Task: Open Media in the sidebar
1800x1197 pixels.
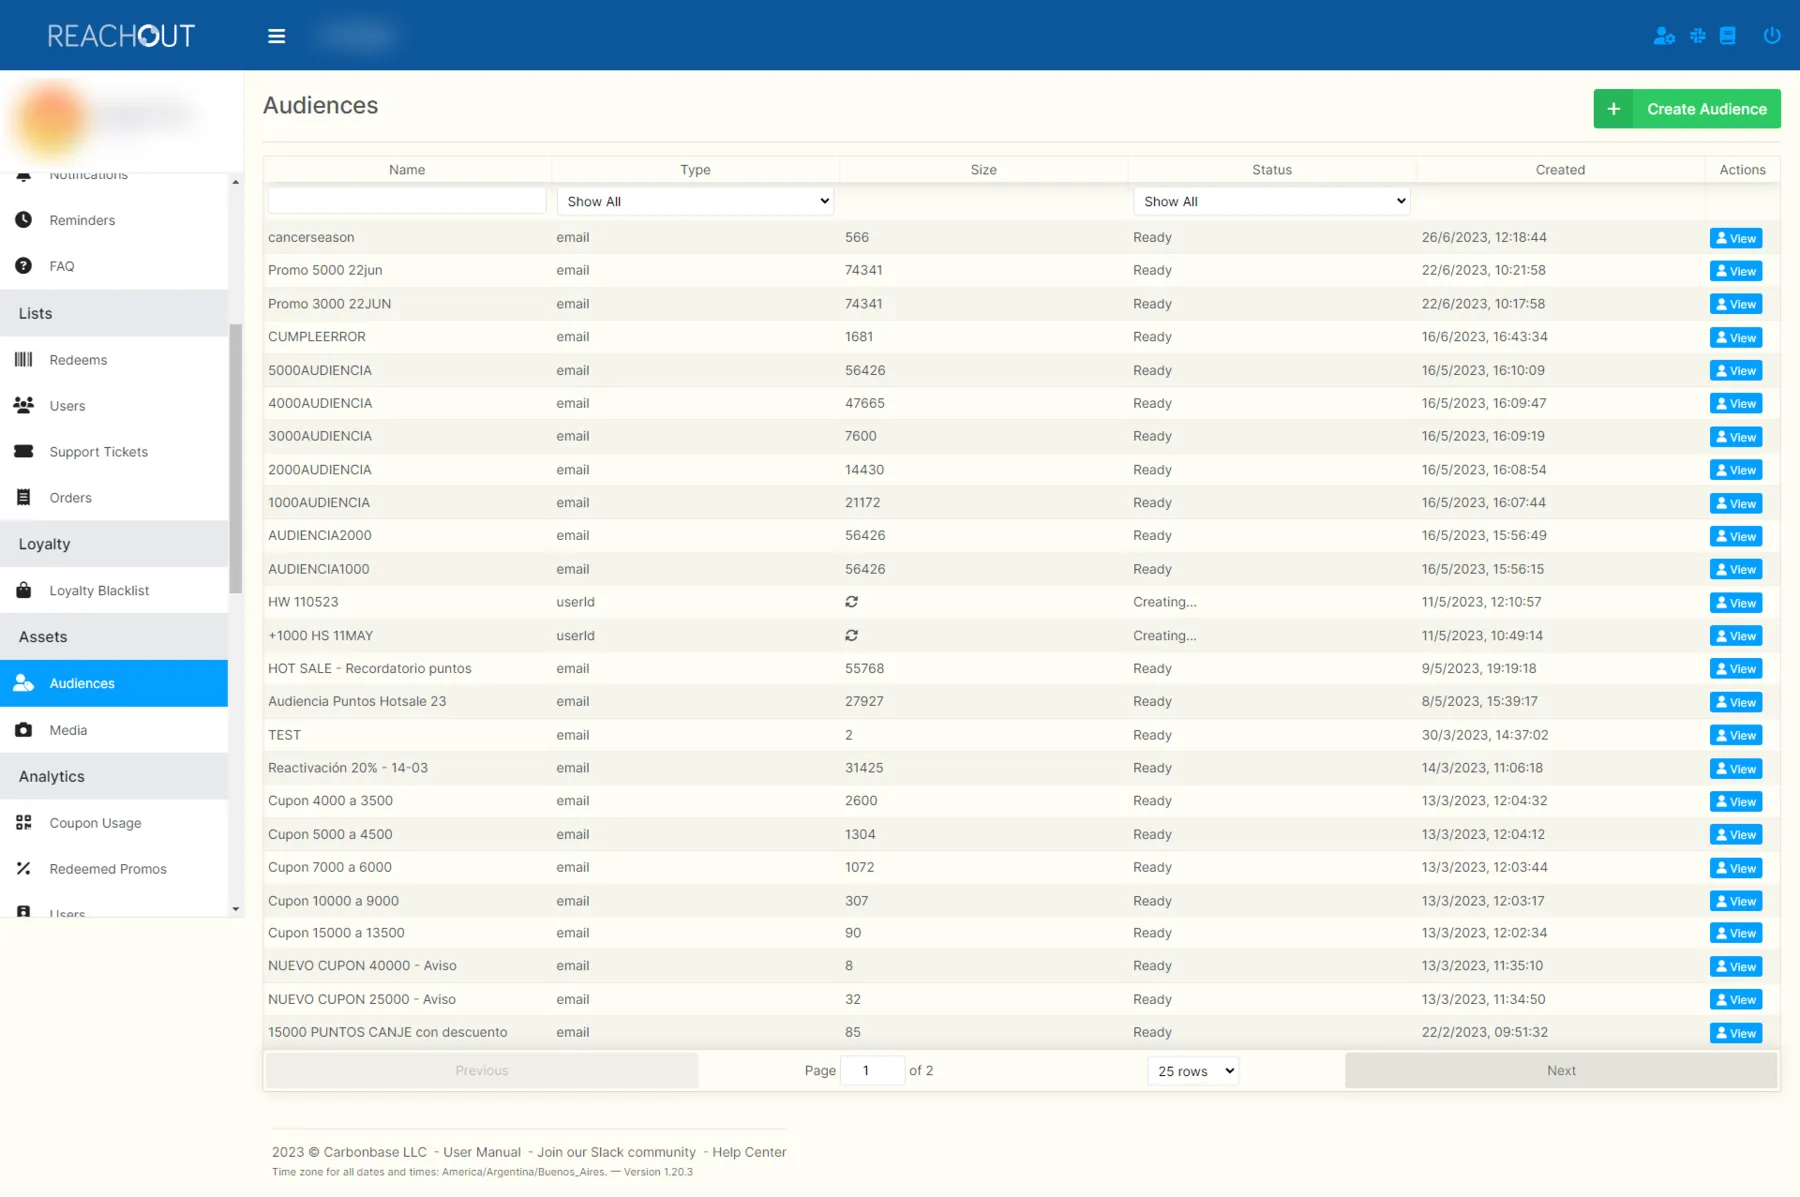Action: pos(114,730)
